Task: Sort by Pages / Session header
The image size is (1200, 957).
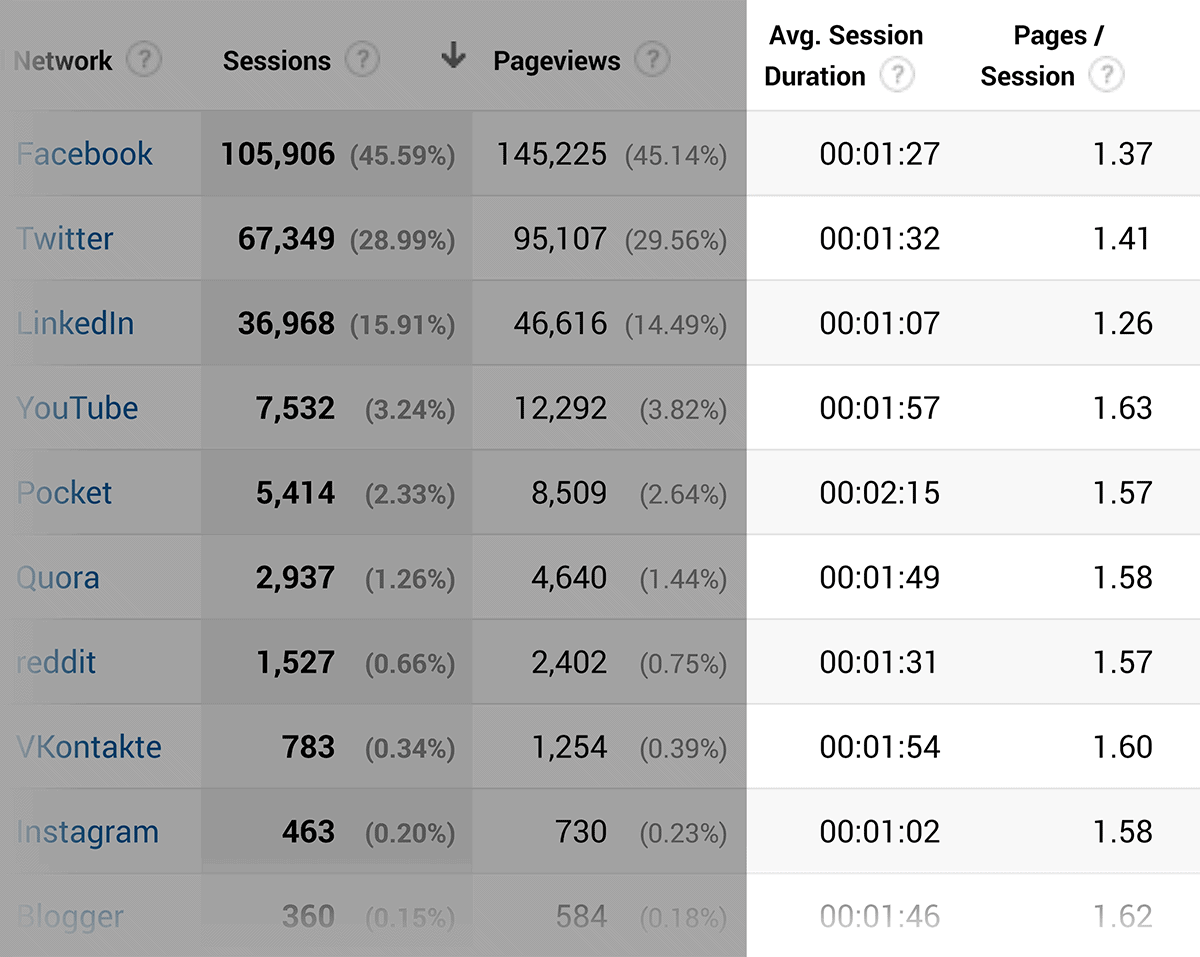Action: pos(1043,56)
